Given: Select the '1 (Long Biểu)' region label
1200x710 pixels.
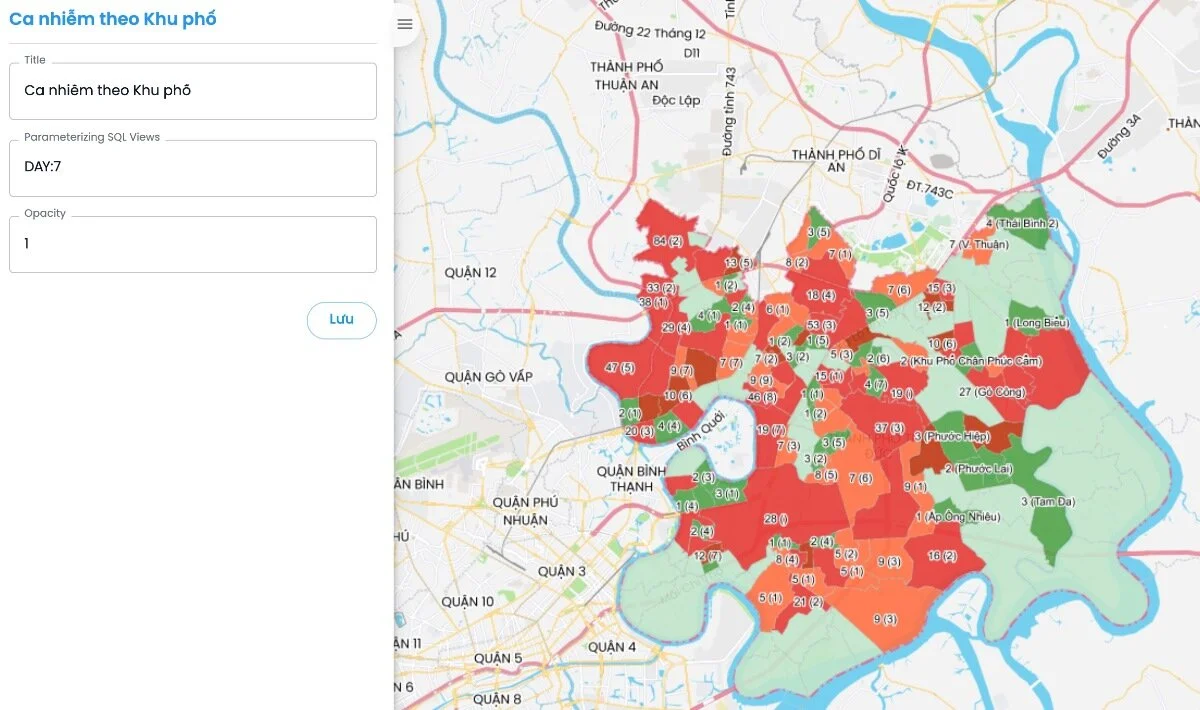Looking at the screenshot, I should coord(1037,323).
